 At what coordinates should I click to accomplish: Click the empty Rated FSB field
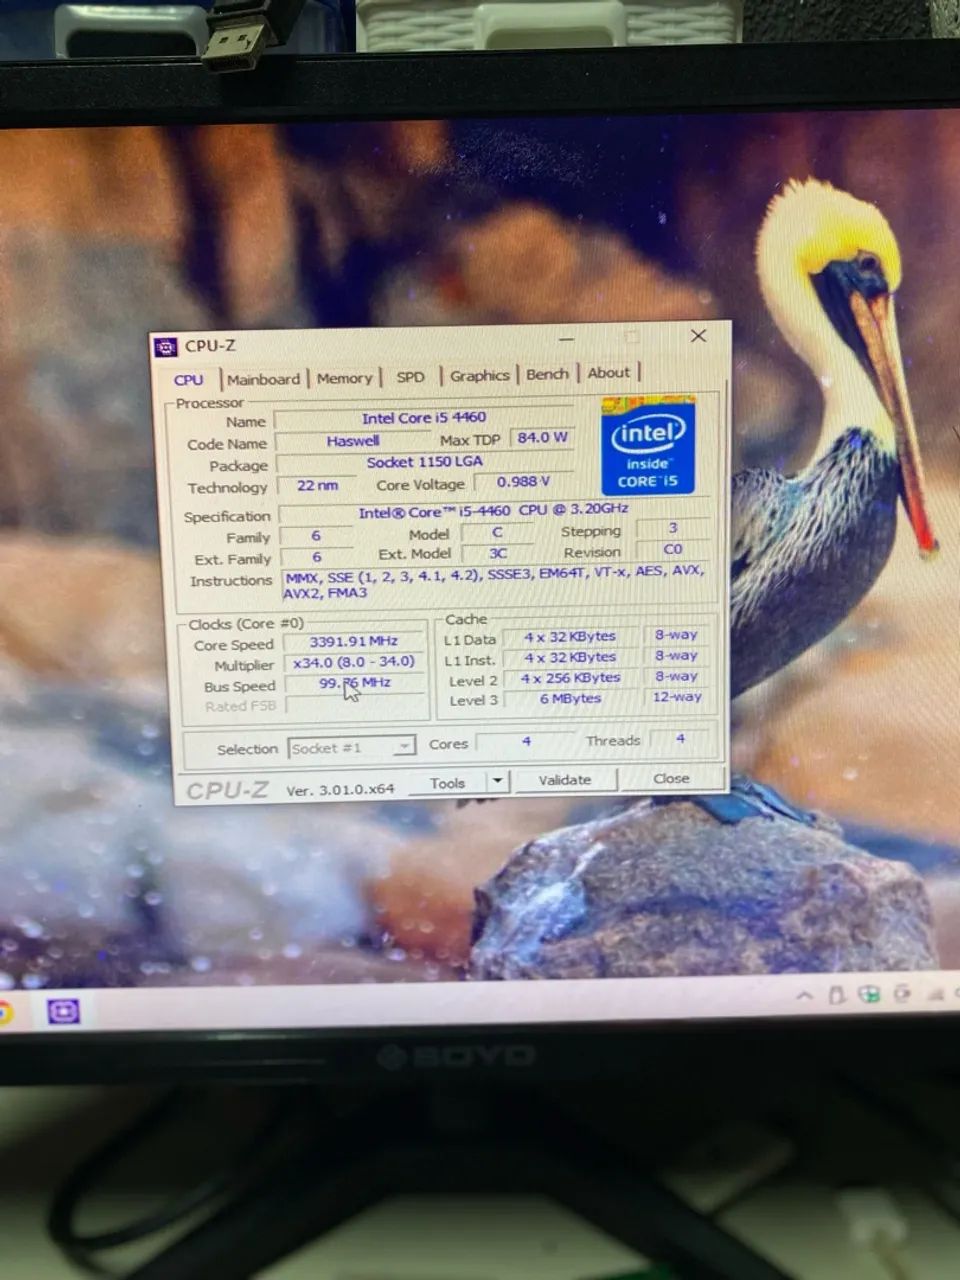click(356, 704)
